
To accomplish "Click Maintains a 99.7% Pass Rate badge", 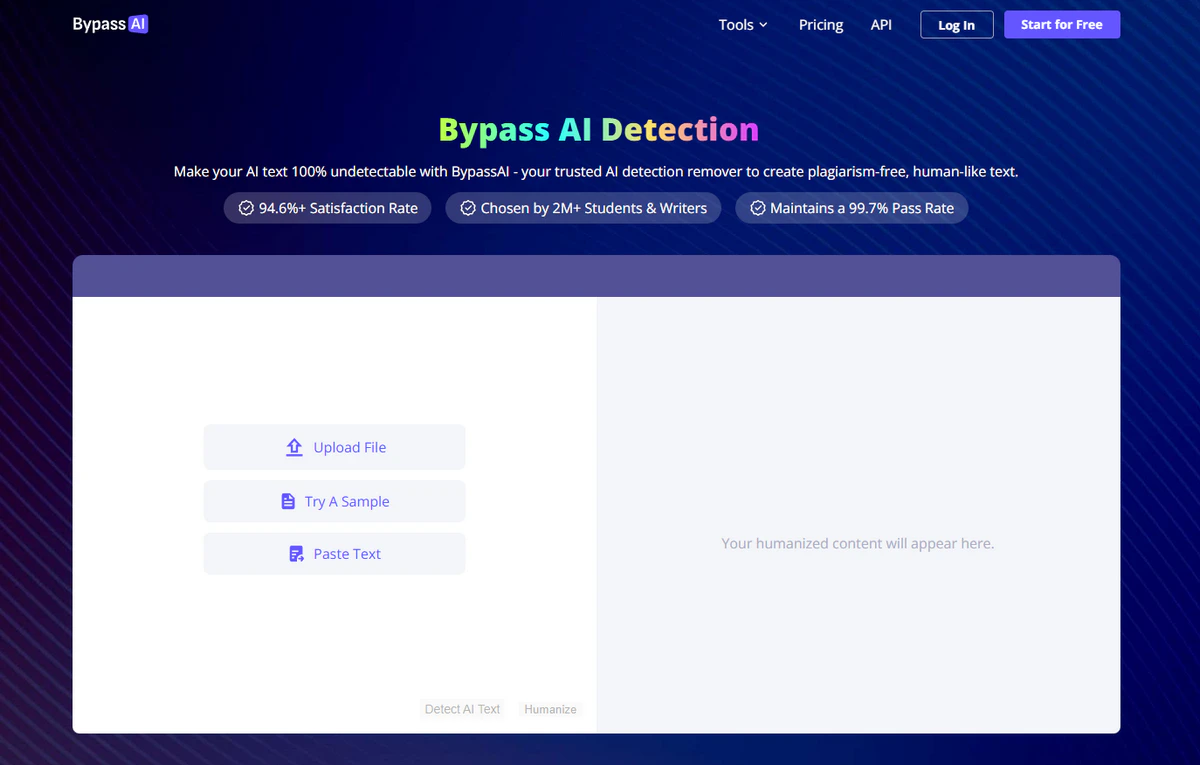I will pyautogui.click(x=852, y=208).
